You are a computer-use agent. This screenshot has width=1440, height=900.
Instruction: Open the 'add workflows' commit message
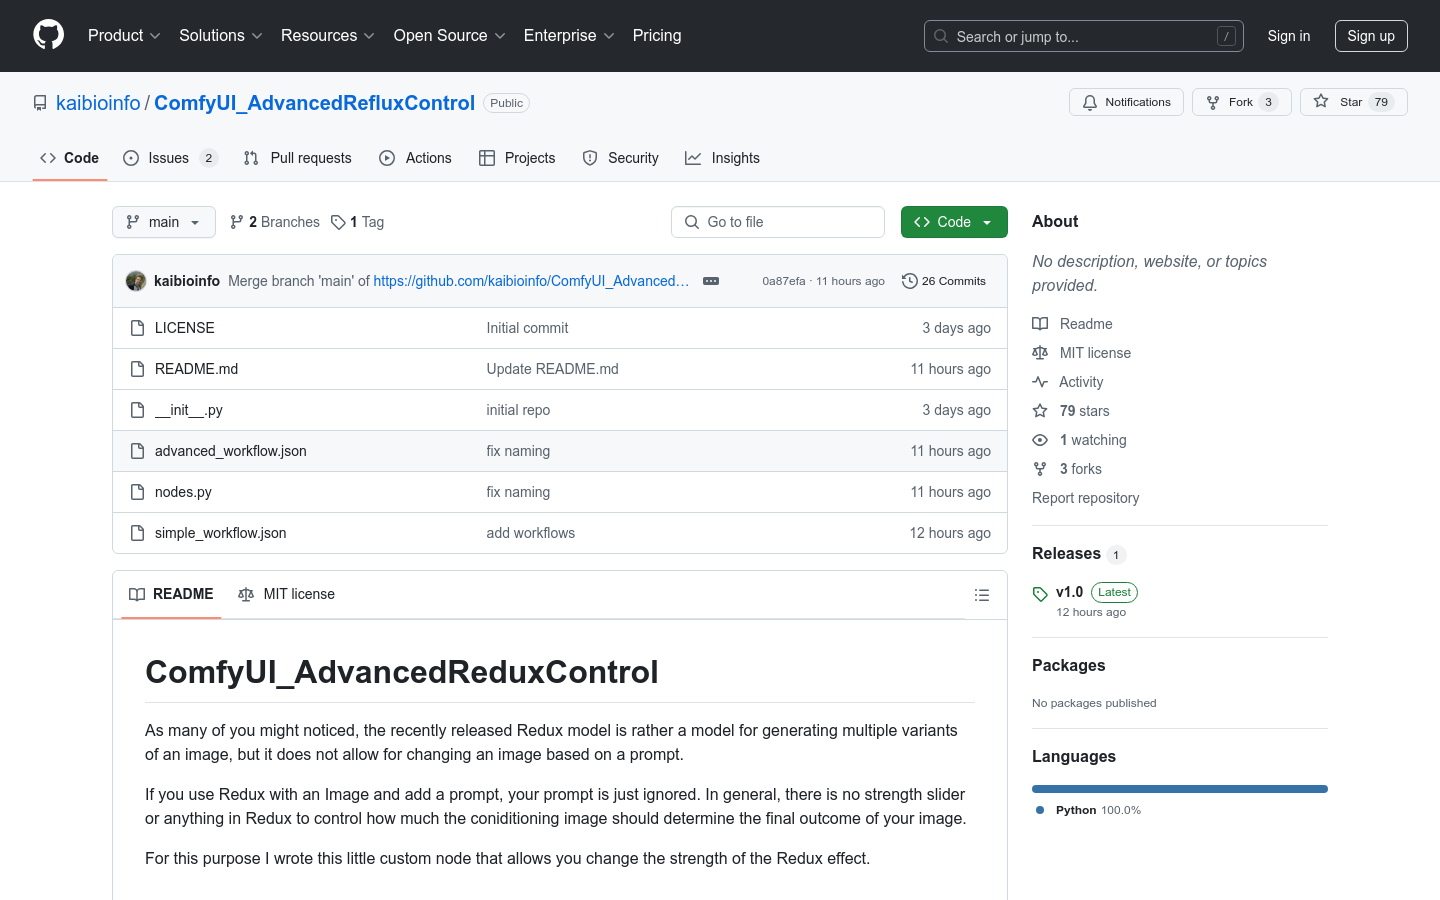[x=531, y=533]
